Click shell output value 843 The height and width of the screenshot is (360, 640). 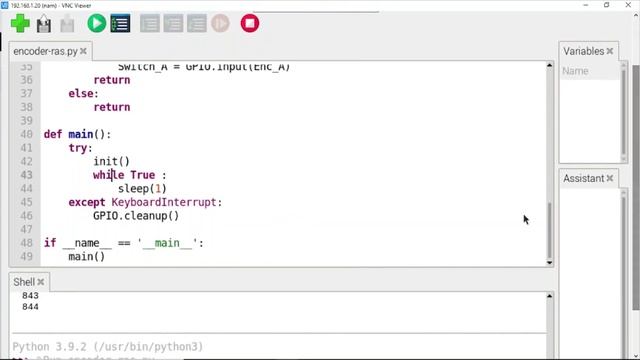31,296
